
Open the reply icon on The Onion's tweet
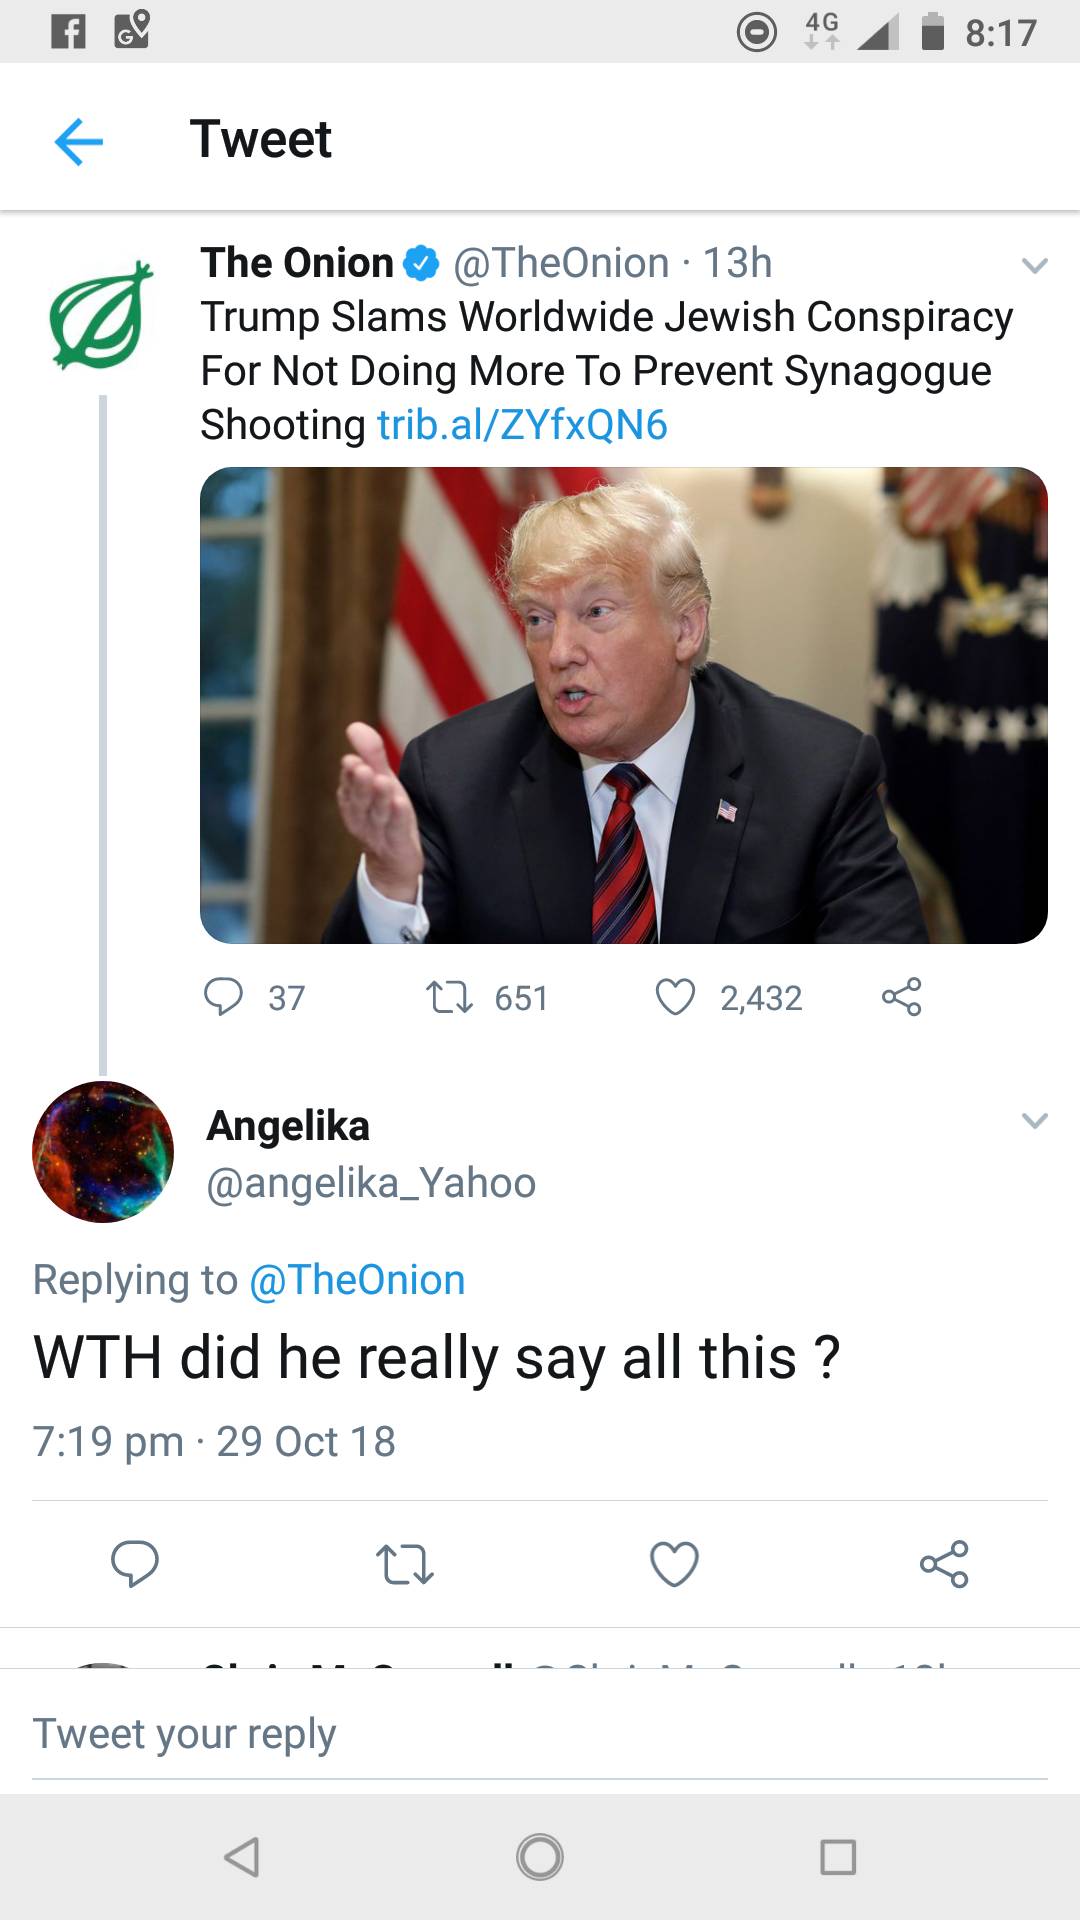coord(228,996)
